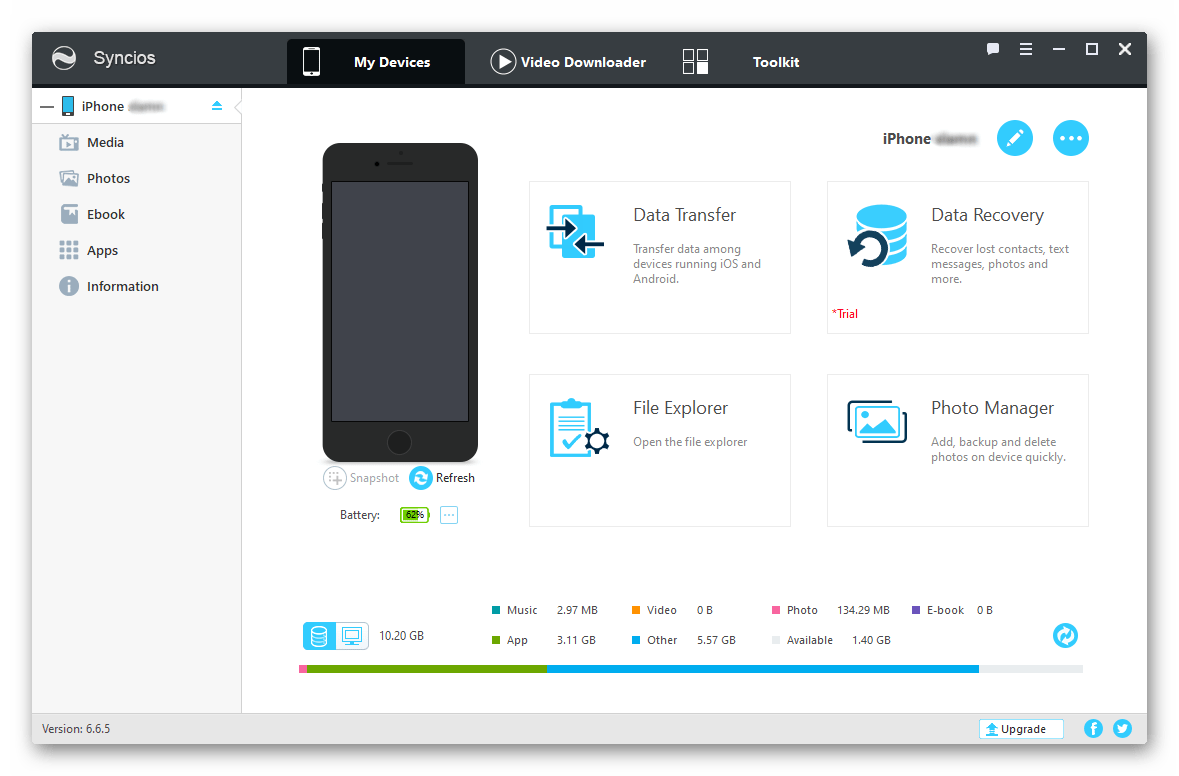Switch to device storage database view
This screenshot has height=776, width=1179.
point(319,636)
